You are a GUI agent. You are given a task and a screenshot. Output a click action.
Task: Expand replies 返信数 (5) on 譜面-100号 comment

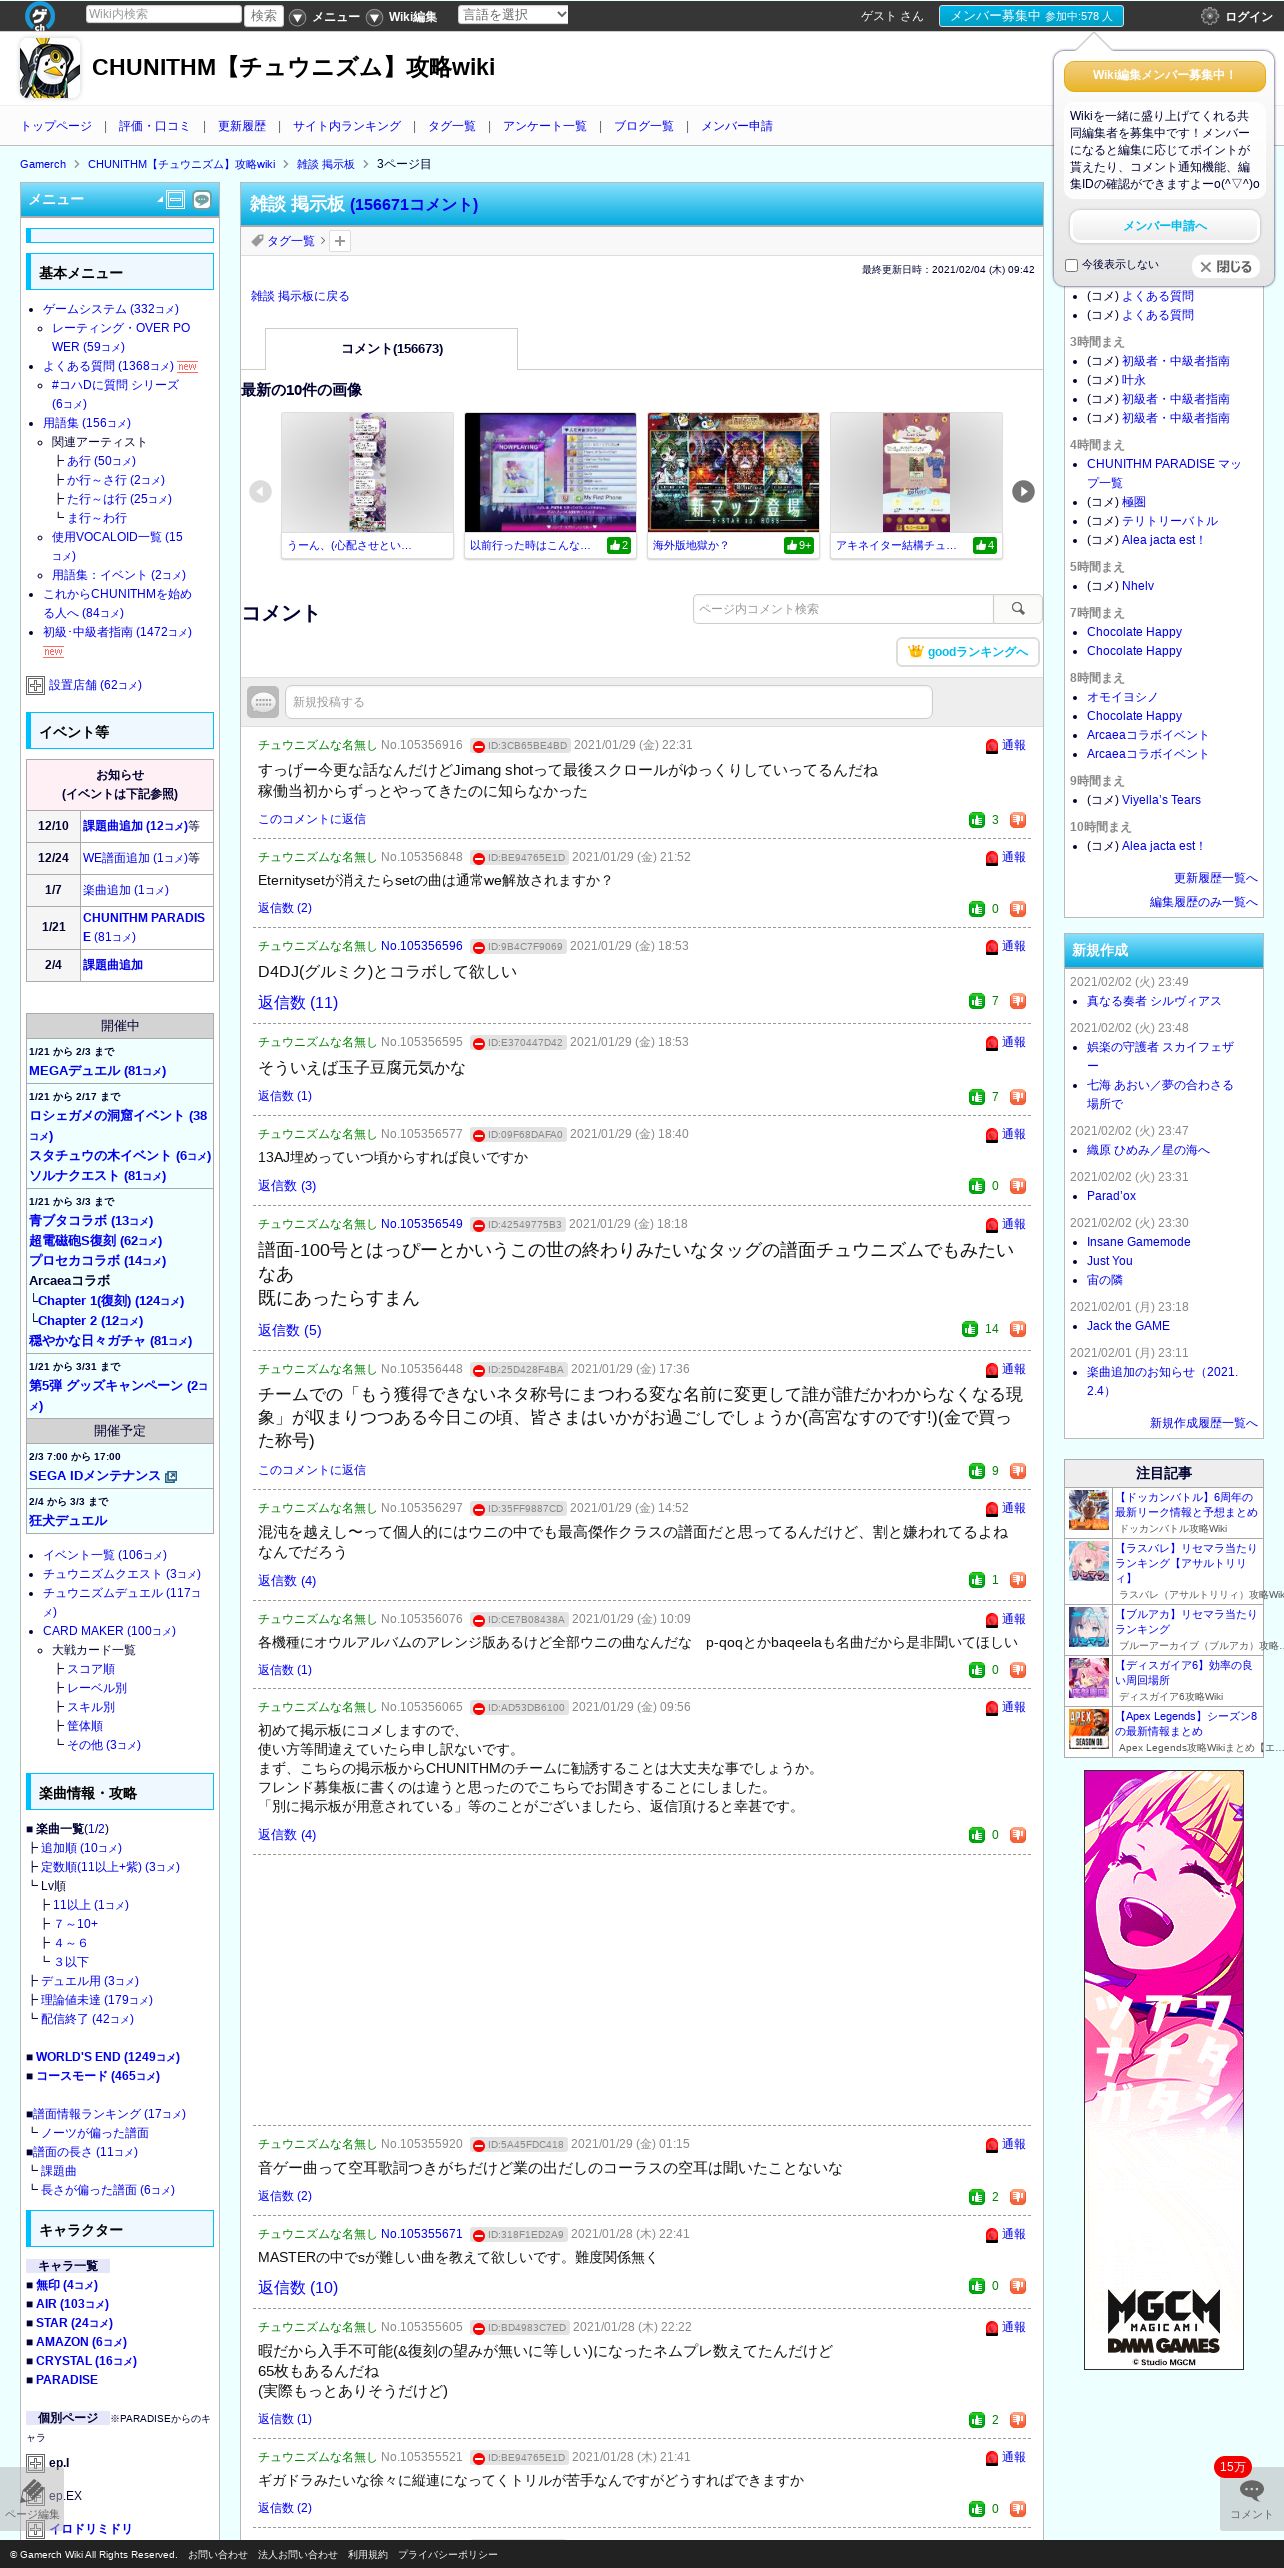[290, 1330]
